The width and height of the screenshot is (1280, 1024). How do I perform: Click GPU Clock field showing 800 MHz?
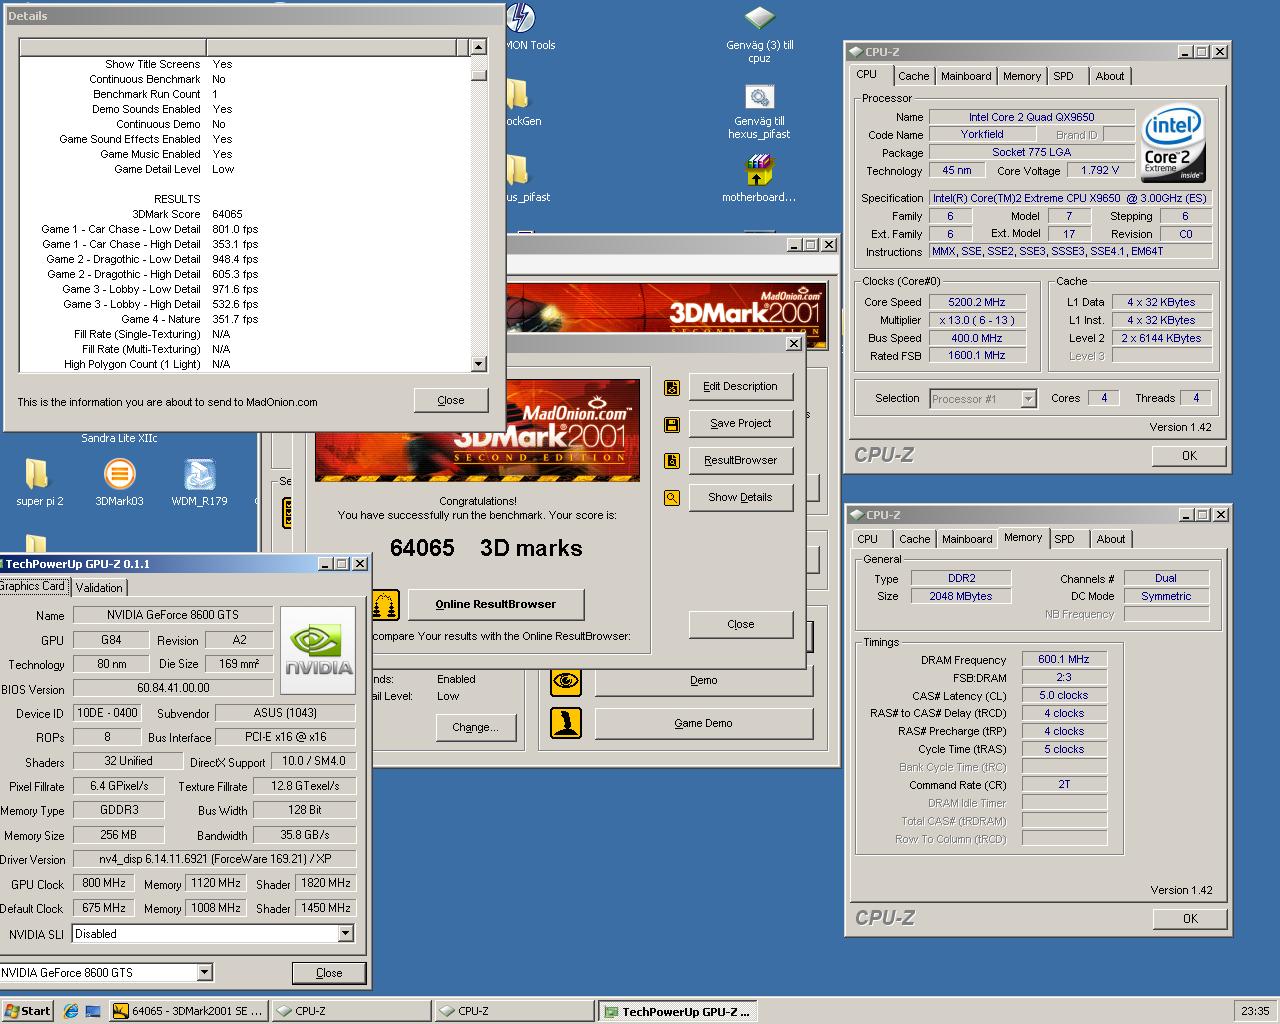pyautogui.click(x=104, y=884)
